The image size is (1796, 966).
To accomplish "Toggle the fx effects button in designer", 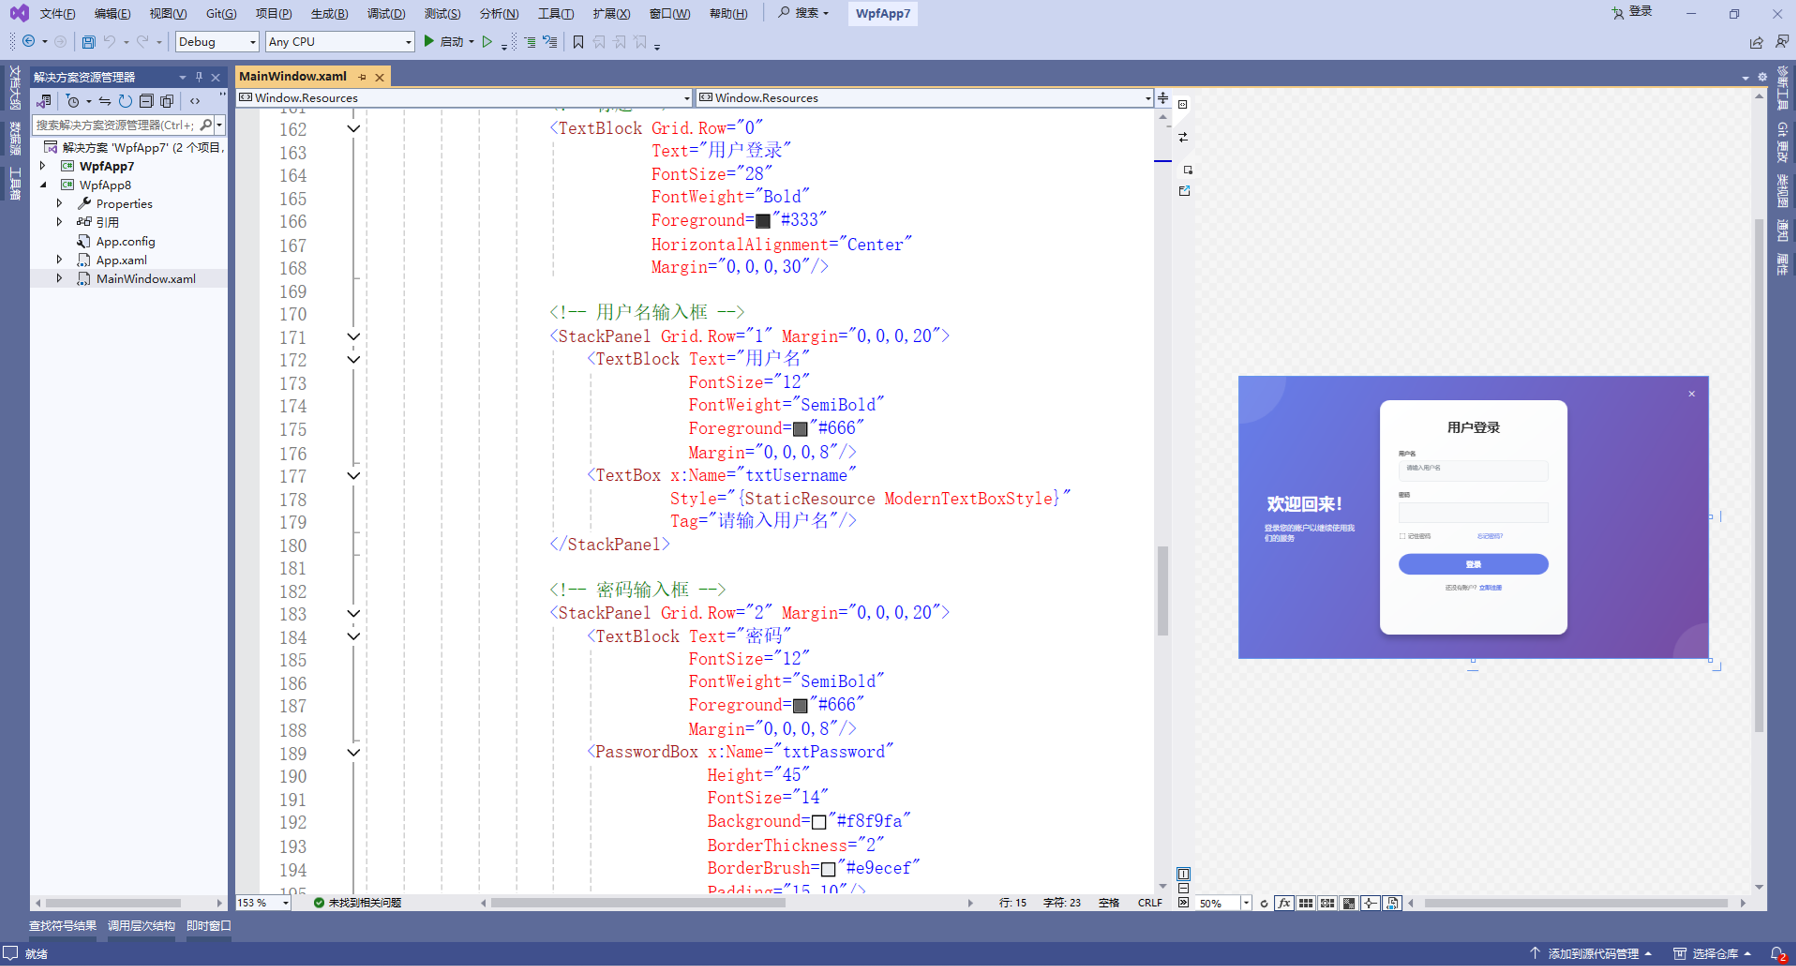I will point(1284,903).
